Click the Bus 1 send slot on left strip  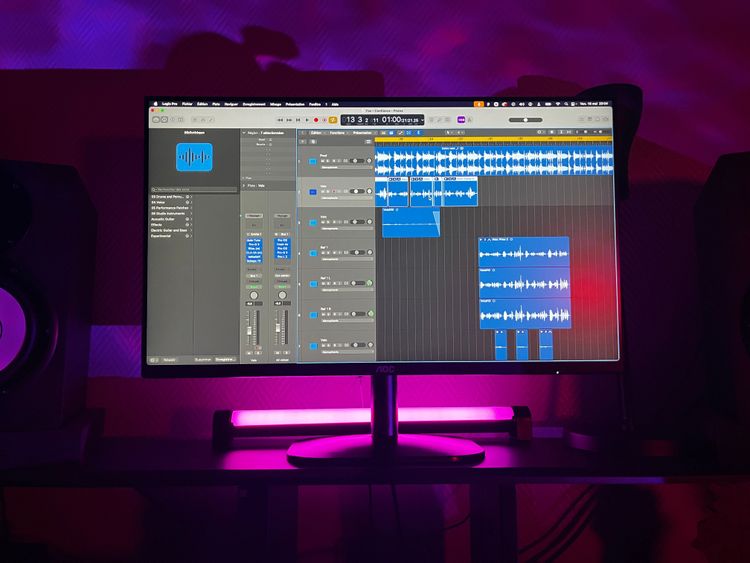(x=254, y=276)
